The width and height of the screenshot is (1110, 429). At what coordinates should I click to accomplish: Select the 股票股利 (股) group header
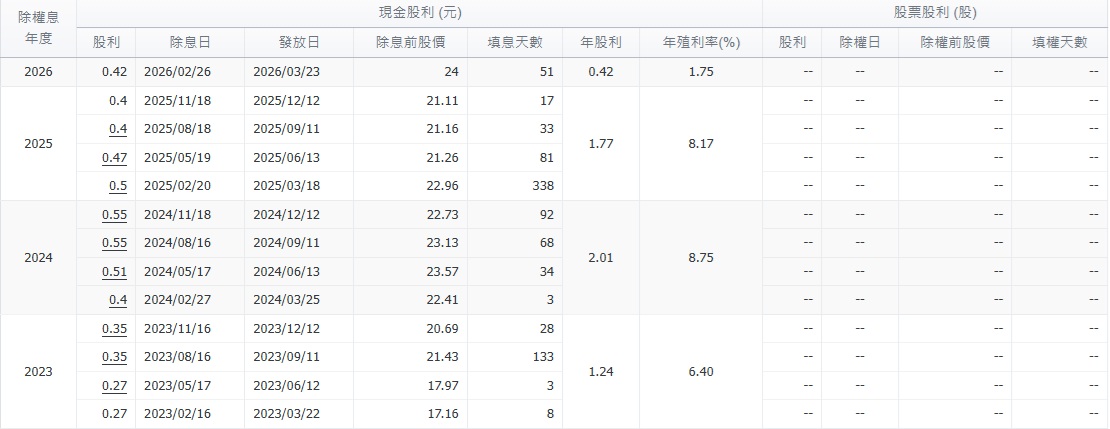click(x=935, y=13)
